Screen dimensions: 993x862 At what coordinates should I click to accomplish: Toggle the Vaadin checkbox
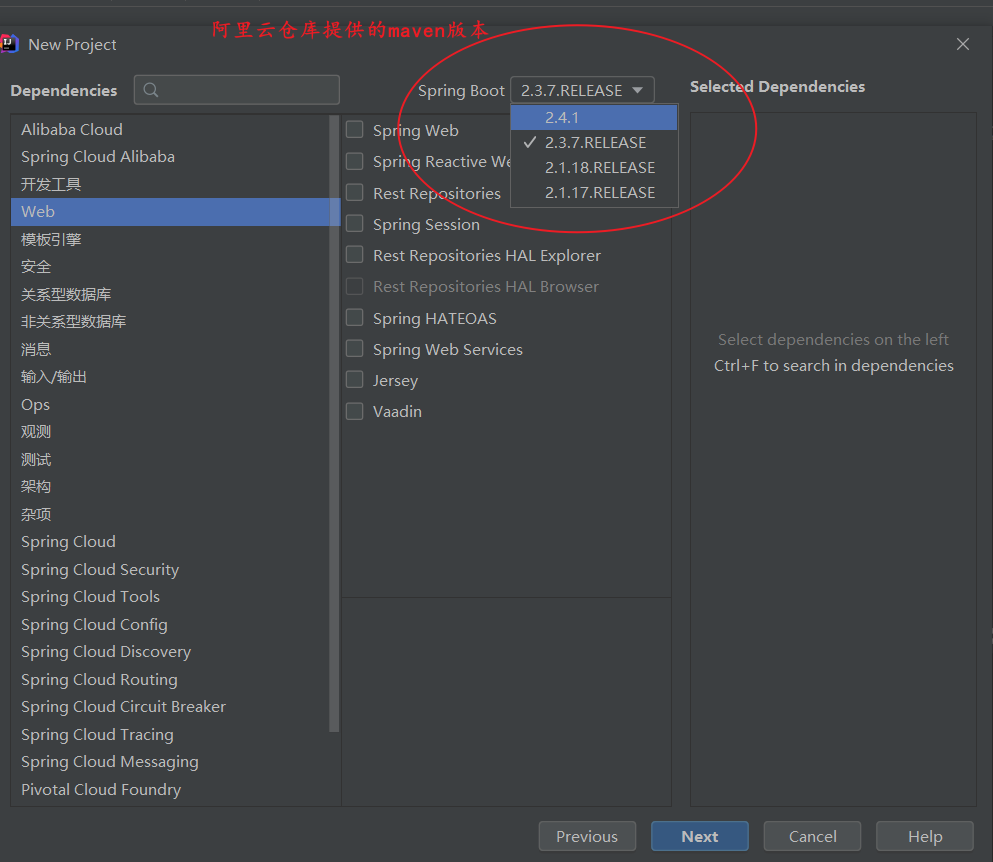[355, 412]
